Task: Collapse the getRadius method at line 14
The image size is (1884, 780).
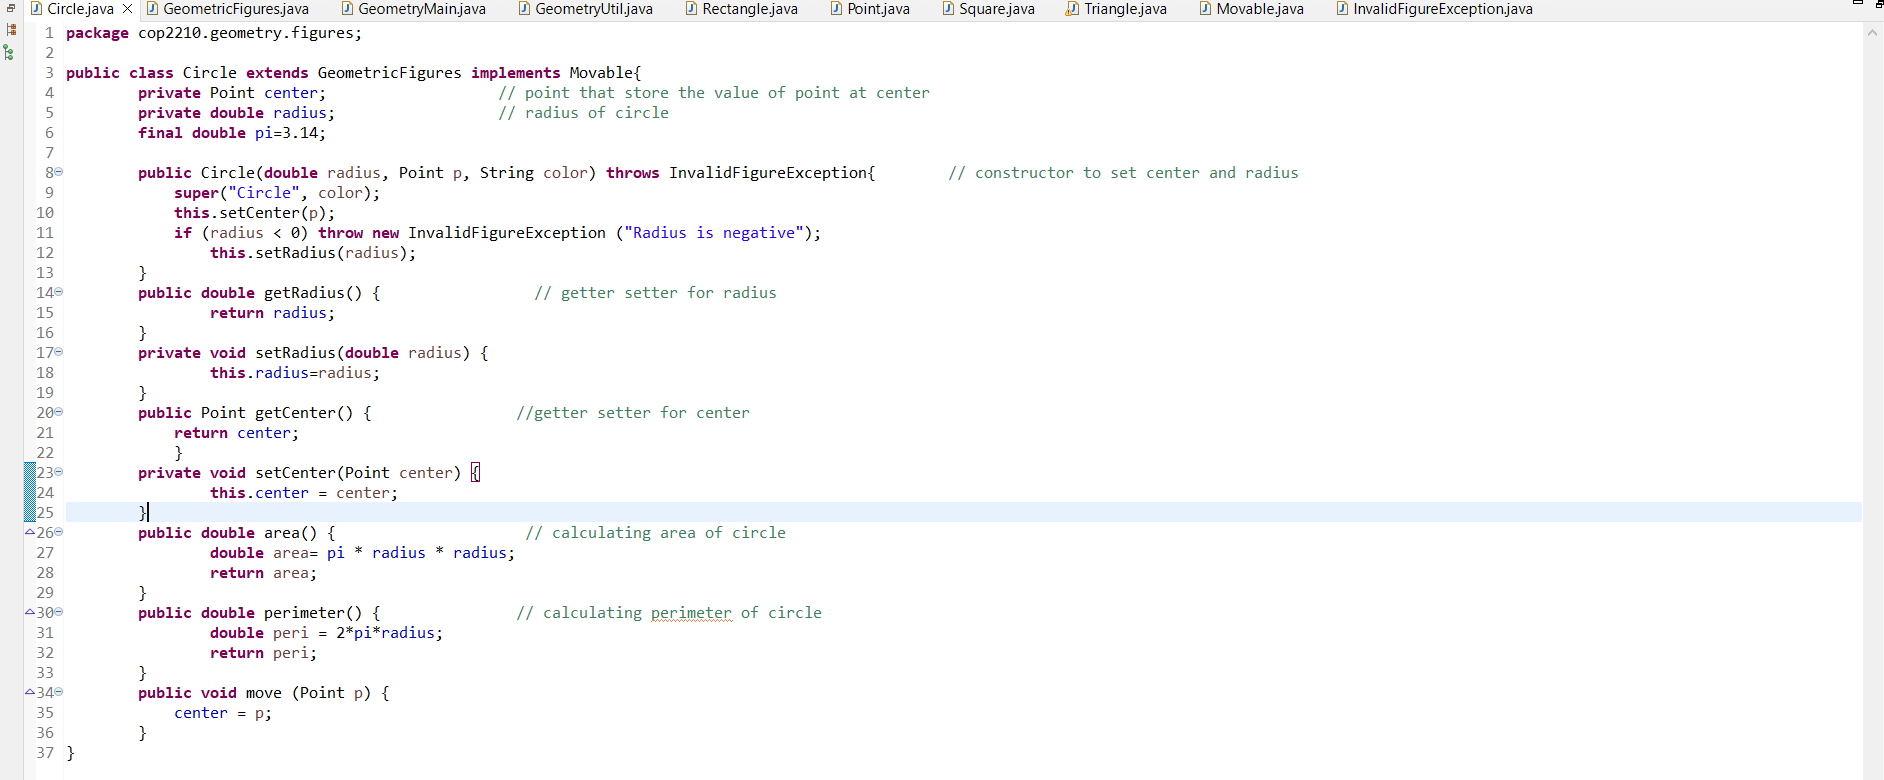Action: pos(59,292)
